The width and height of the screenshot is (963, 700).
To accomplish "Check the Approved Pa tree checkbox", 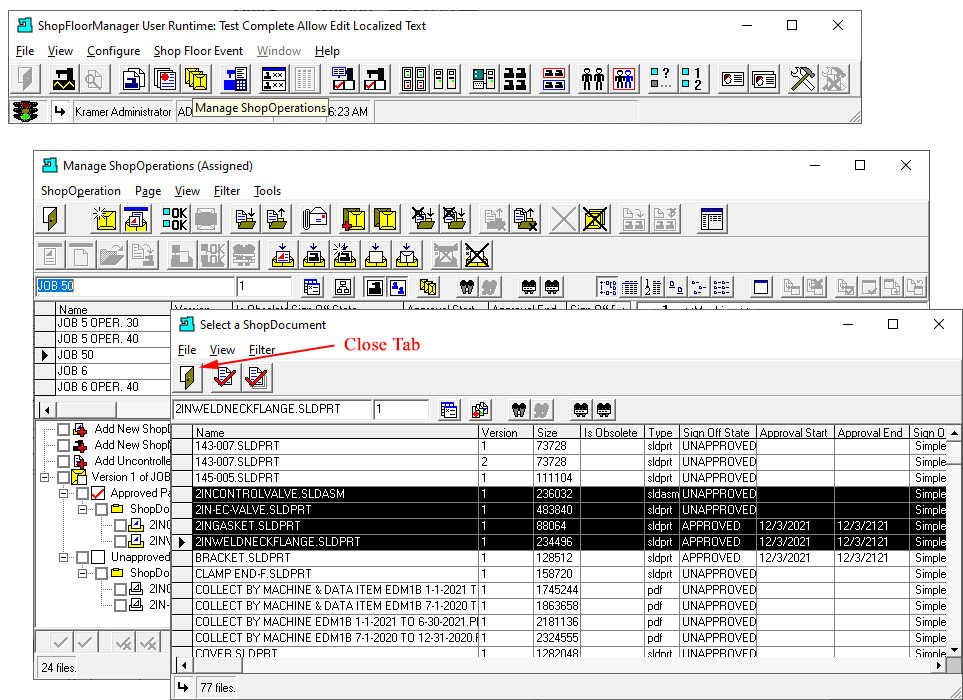I will [x=82, y=493].
